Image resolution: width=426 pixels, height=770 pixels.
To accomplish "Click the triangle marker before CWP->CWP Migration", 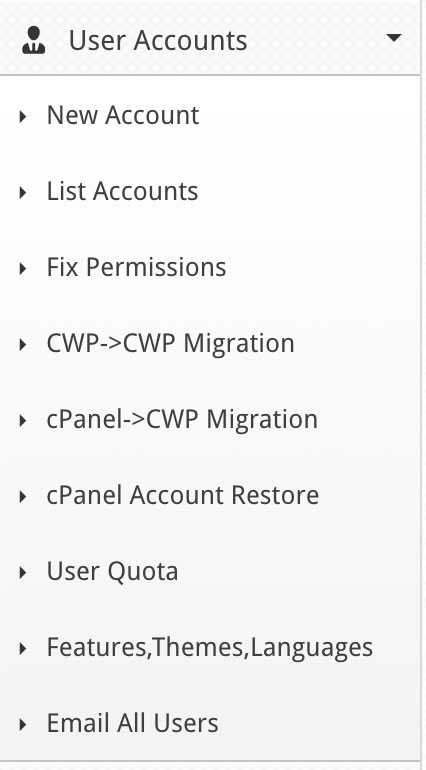I will (23, 345).
